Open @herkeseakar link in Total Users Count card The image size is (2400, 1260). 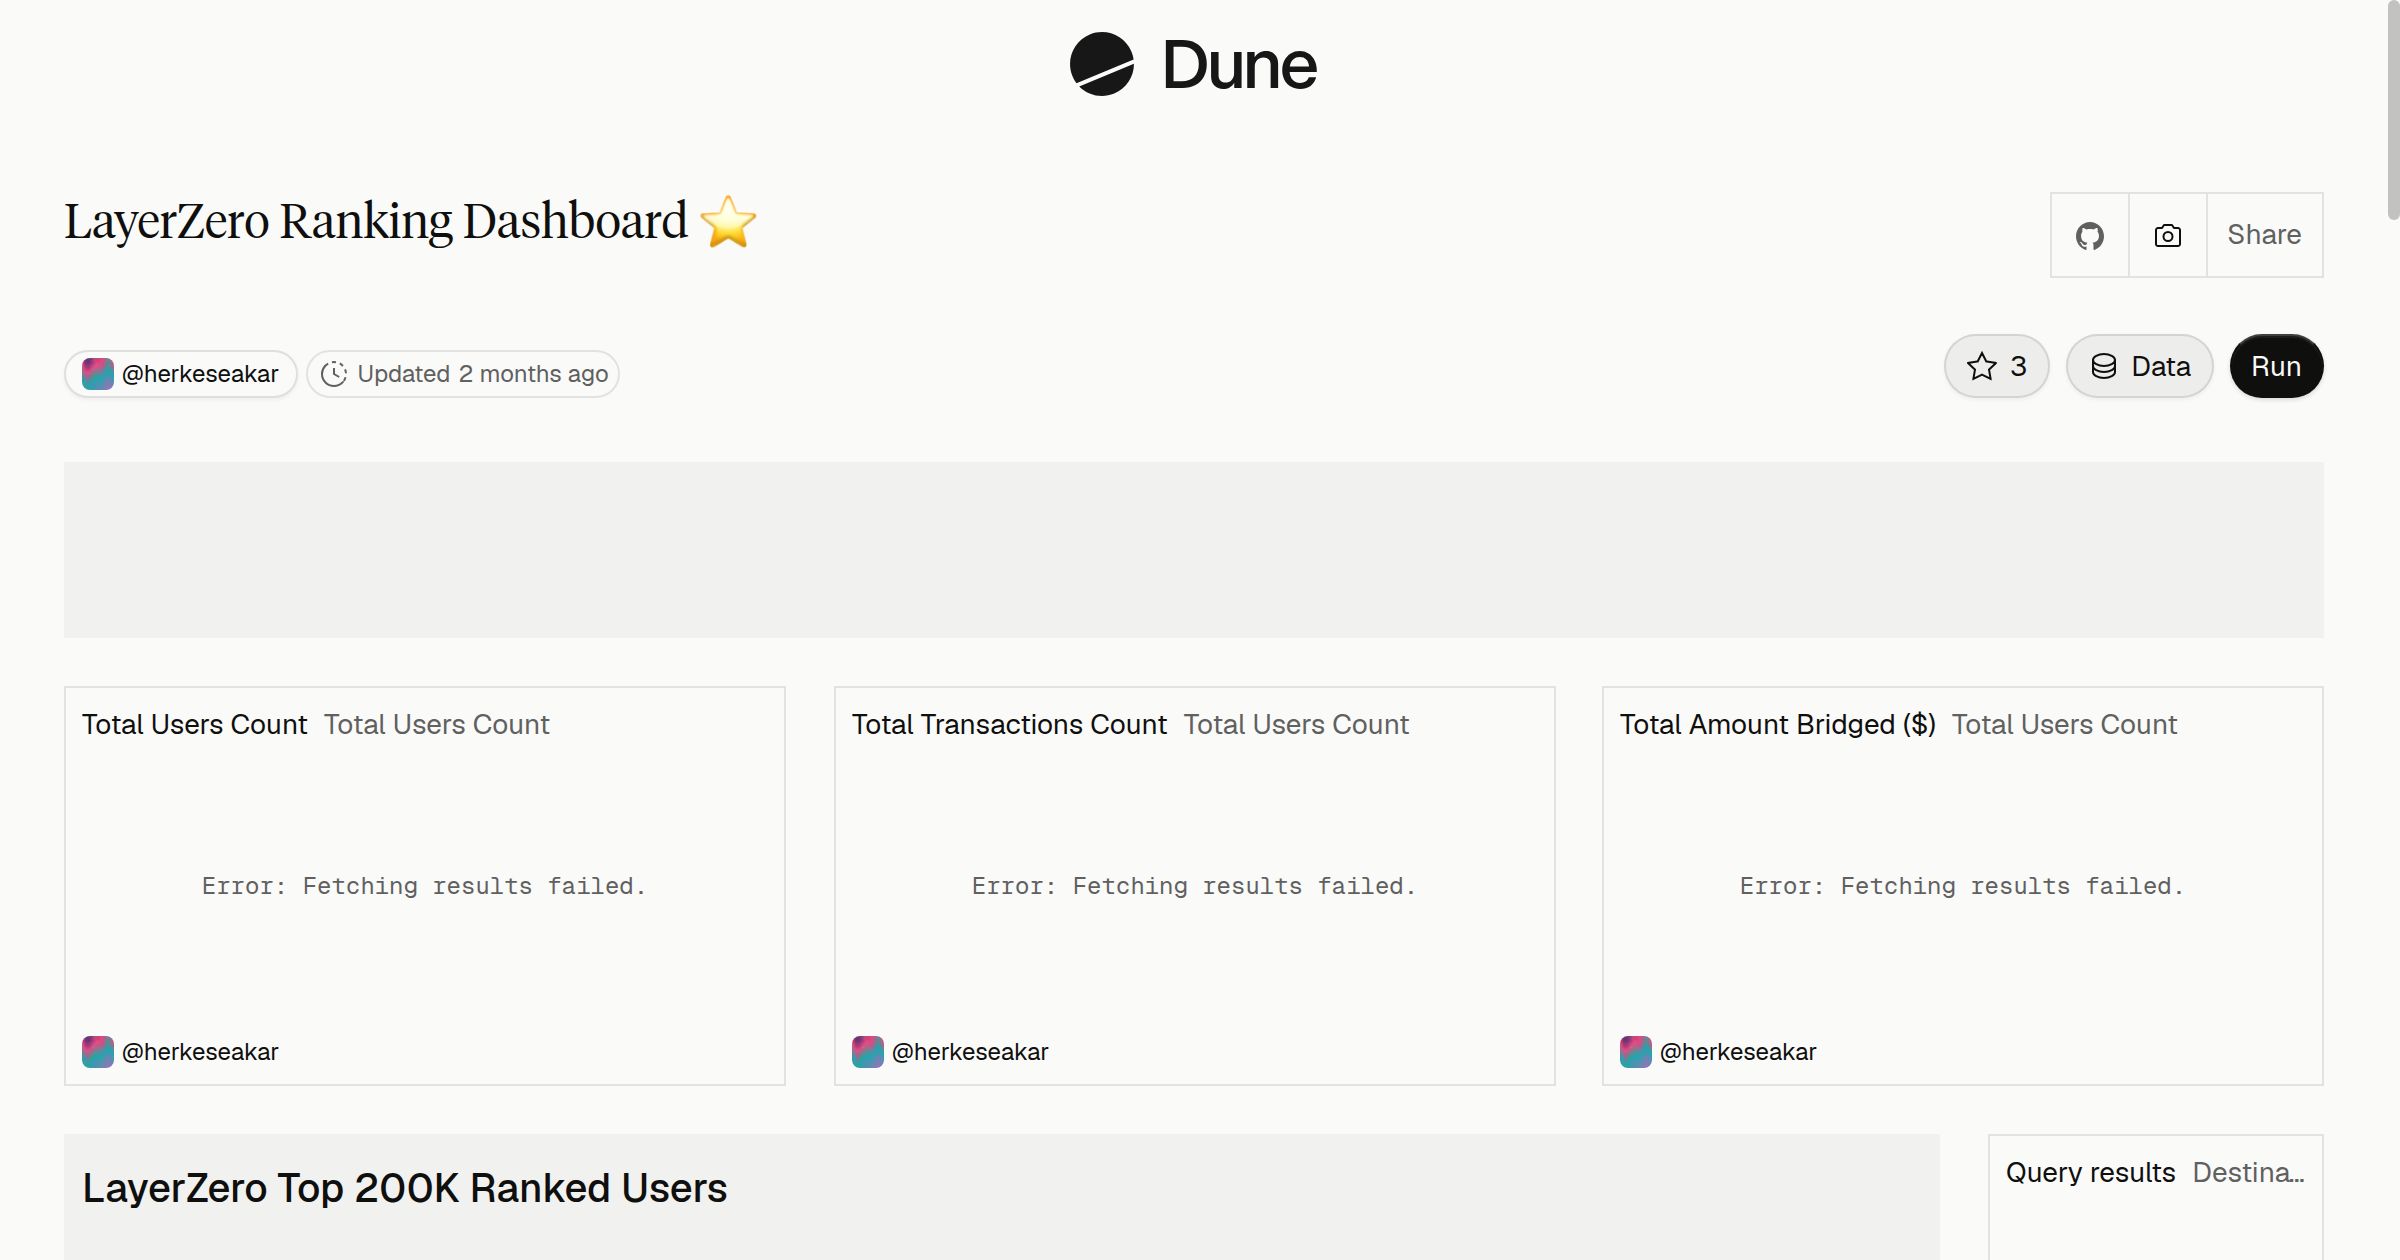[200, 1052]
